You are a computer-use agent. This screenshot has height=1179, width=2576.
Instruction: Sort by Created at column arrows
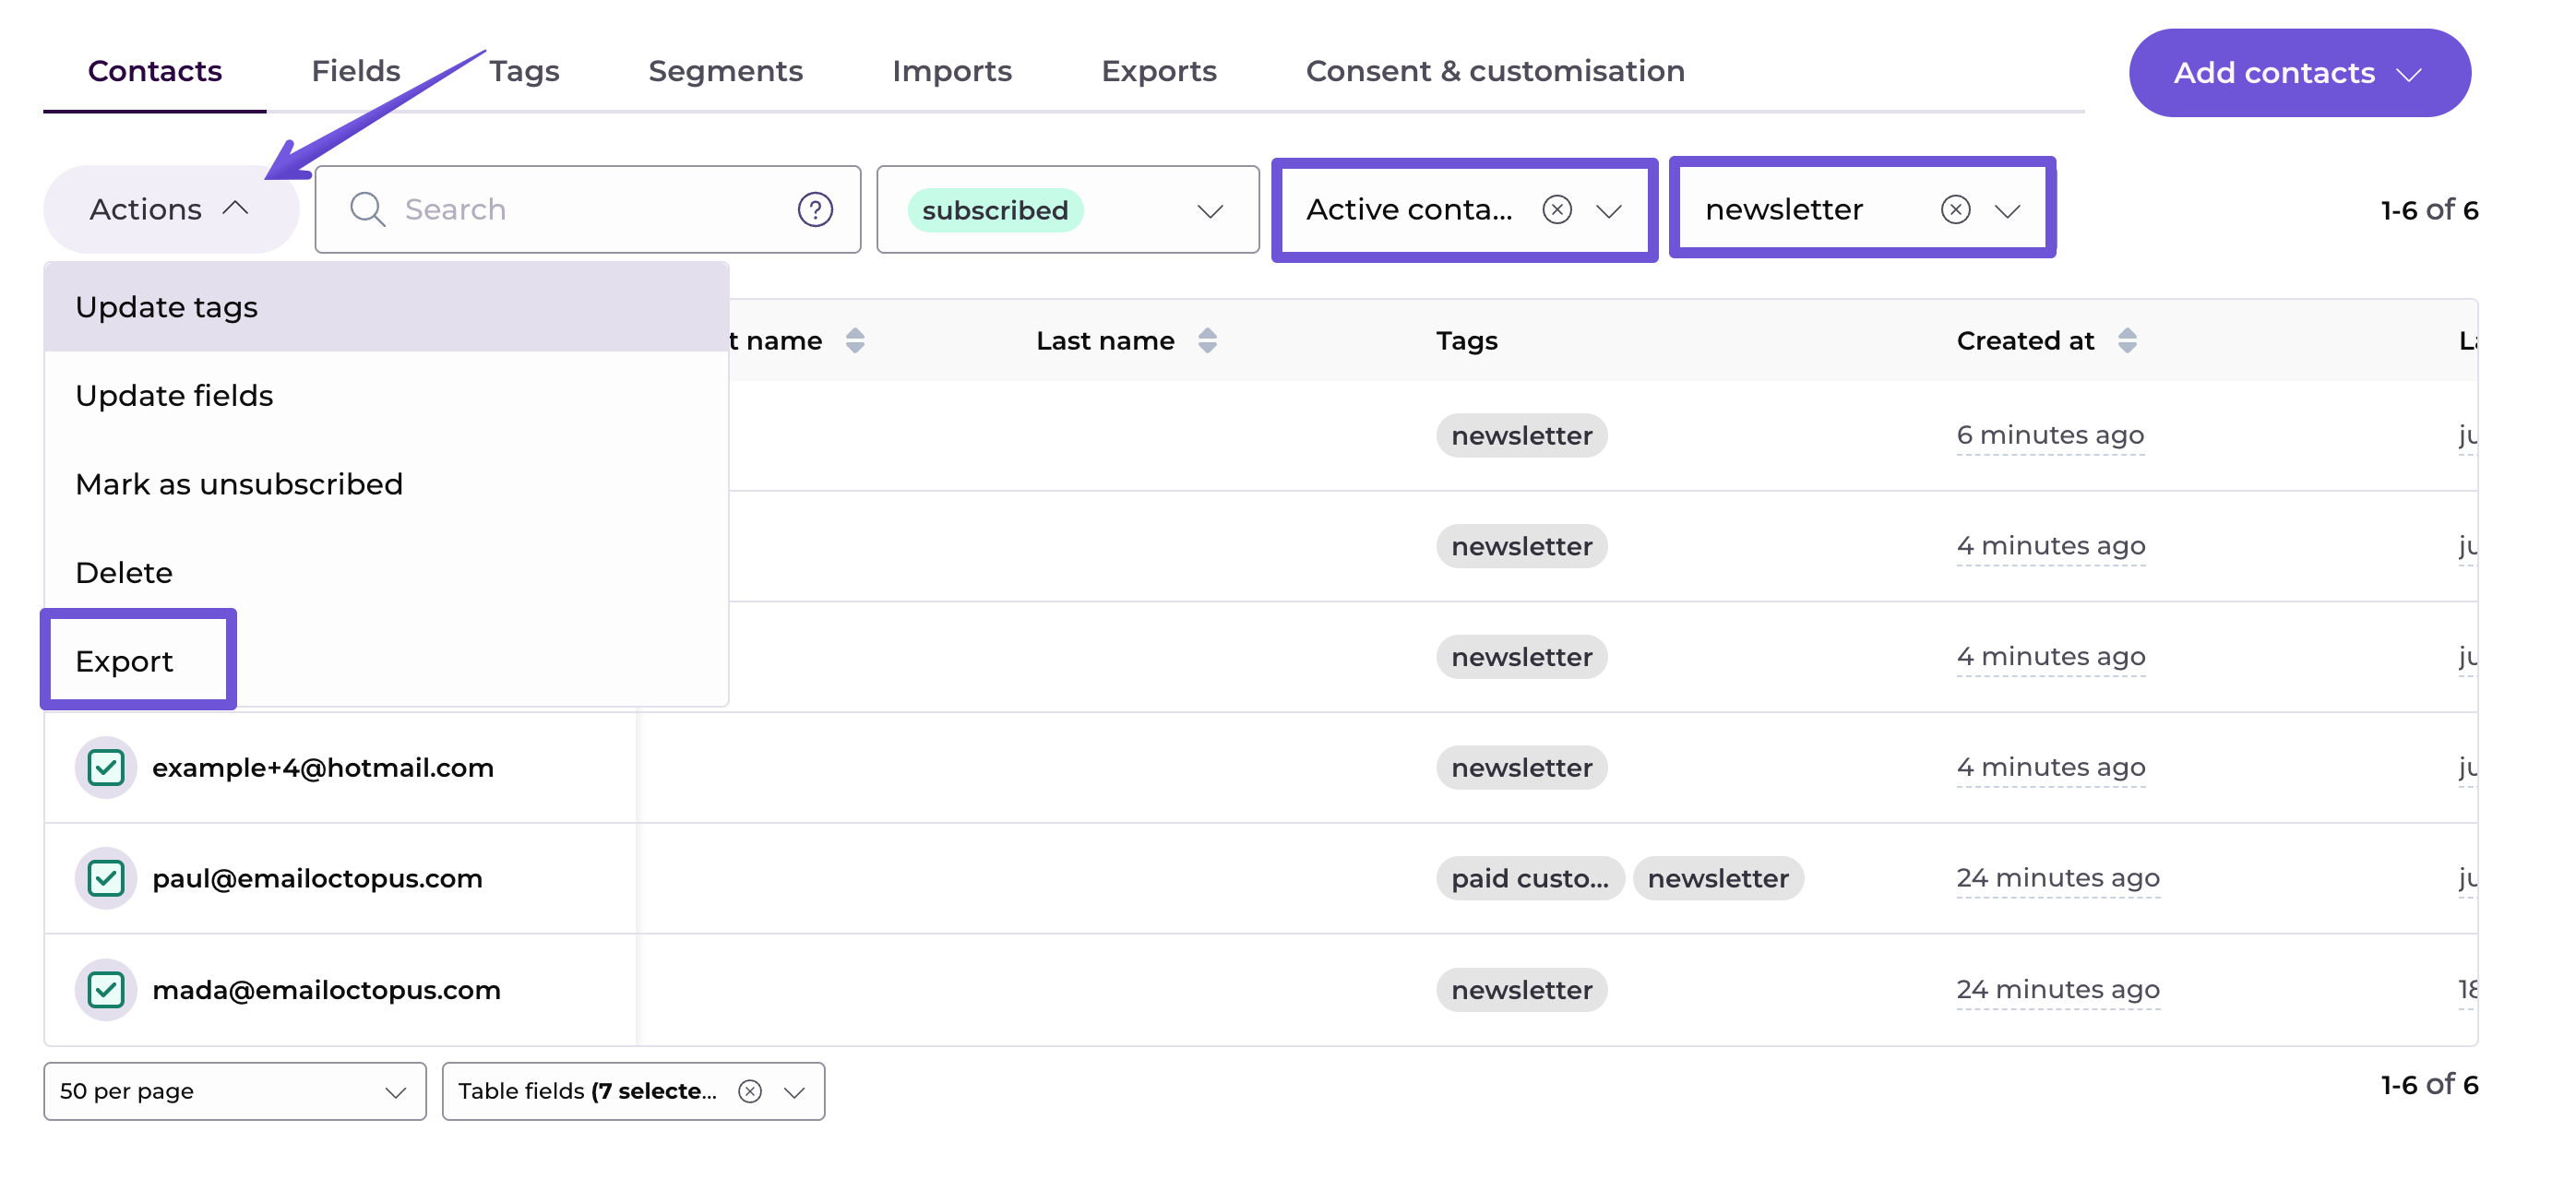[2127, 341]
